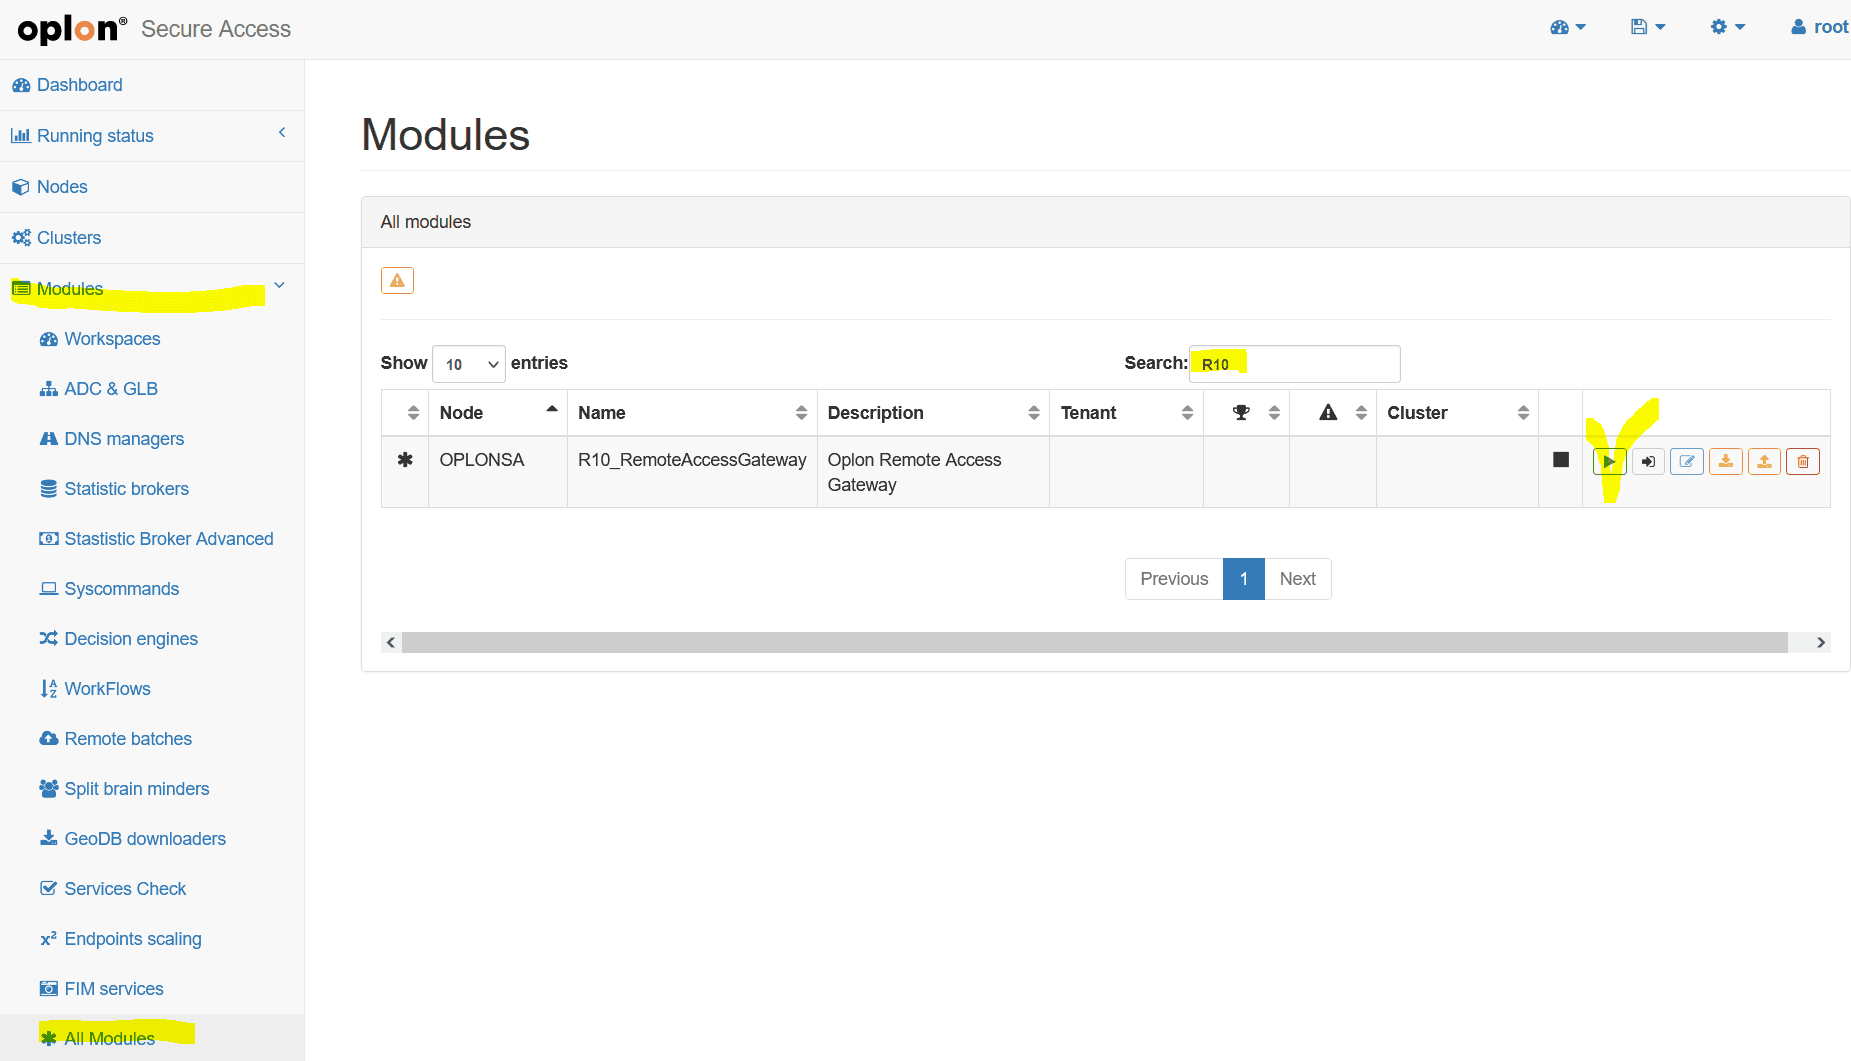This screenshot has height=1061, width=1851.
Task: Sort table by Tenant column
Action: coord(1126,413)
